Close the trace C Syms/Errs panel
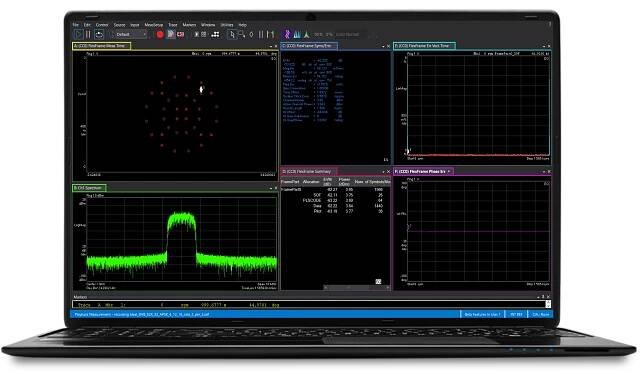 [388, 47]
